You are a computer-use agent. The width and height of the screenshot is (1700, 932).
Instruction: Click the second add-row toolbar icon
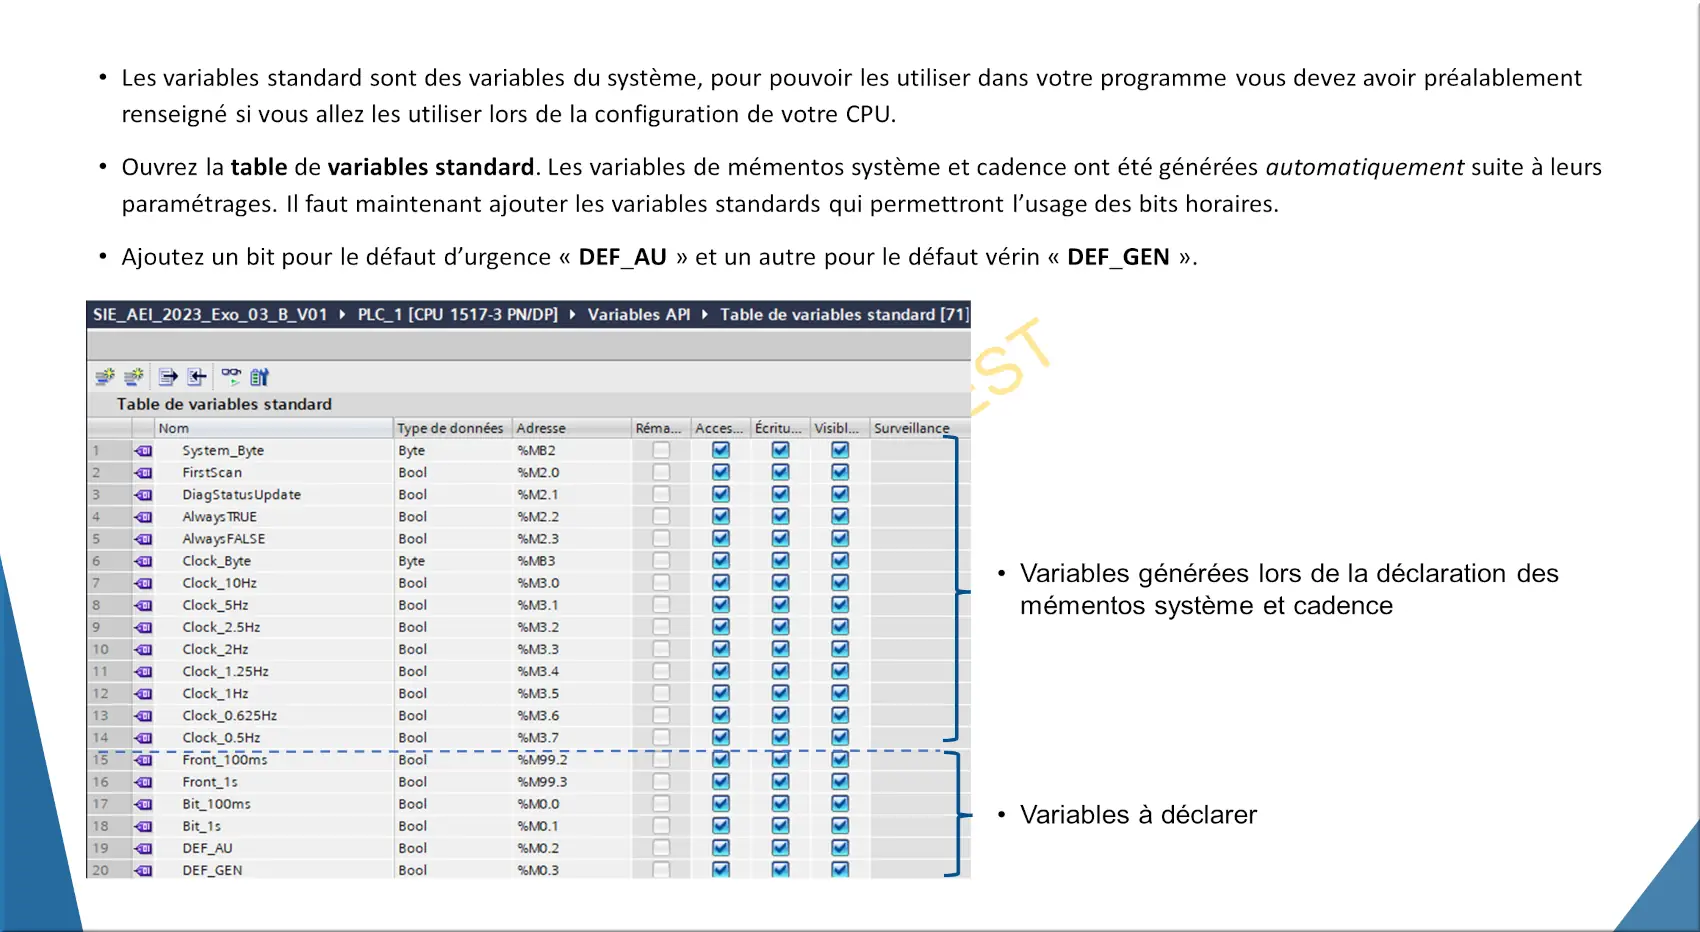[x=133, y=377]
